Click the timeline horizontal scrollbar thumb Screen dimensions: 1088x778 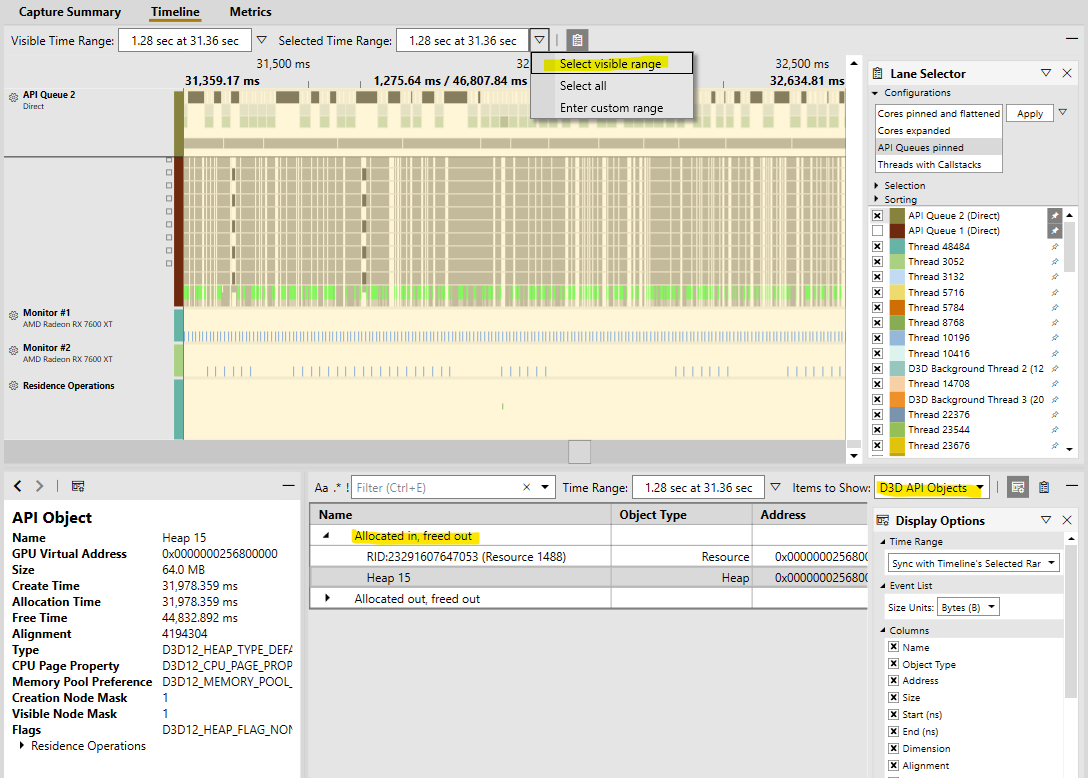[579, 452]
